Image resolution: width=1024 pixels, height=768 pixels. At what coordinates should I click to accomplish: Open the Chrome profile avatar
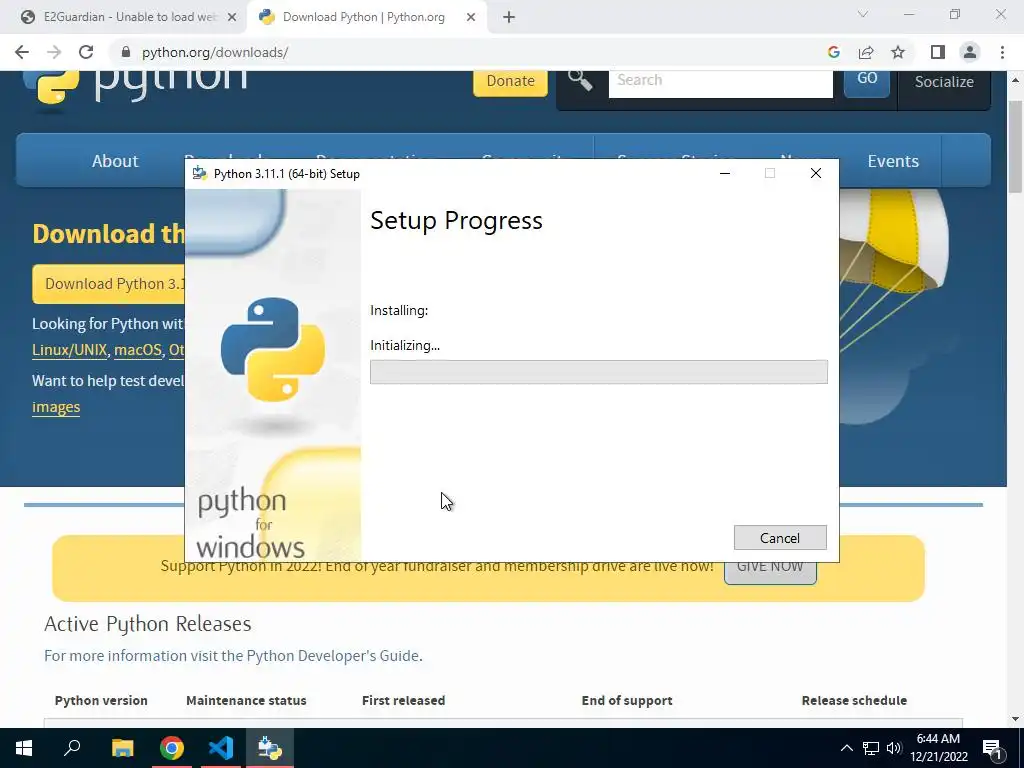pyautogui.click(x=970, y=52)
